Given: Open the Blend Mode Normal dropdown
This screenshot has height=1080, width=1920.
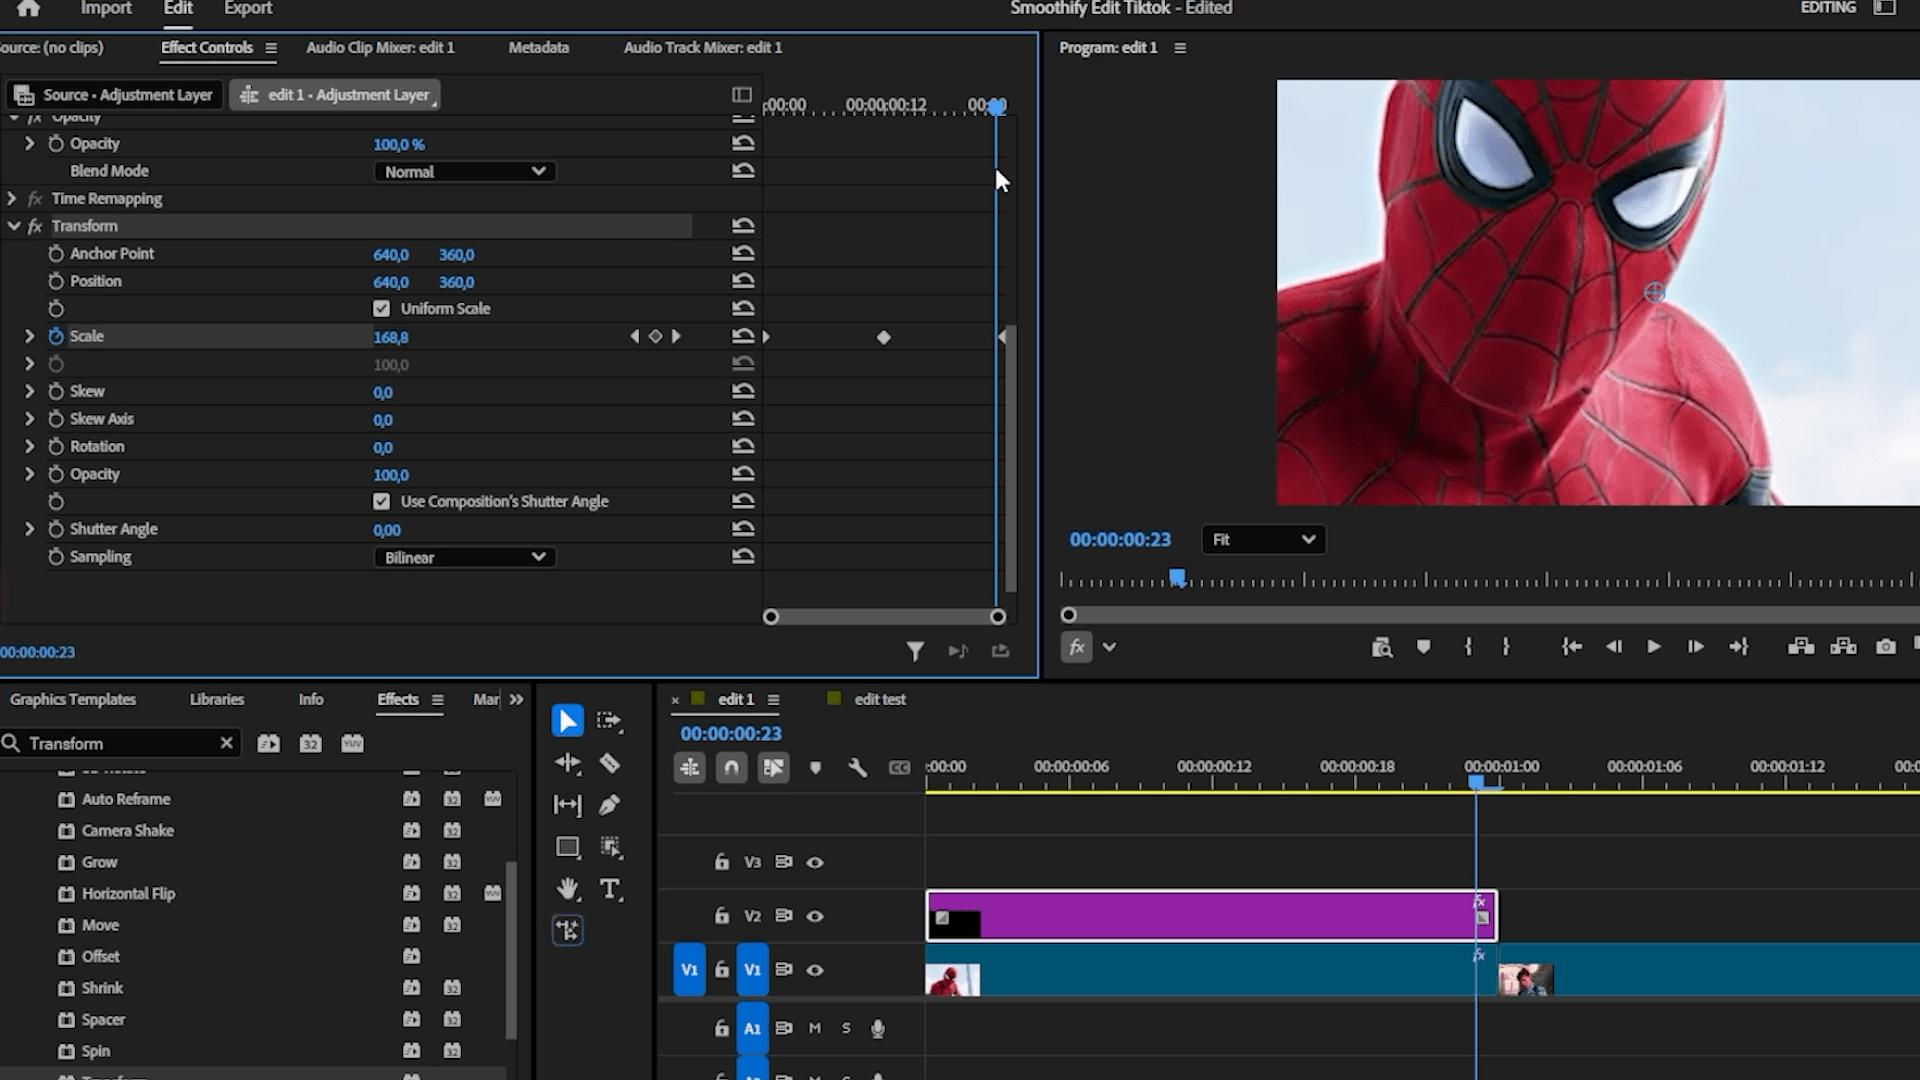Looking at the screenshot, I should tap(465, 172).
